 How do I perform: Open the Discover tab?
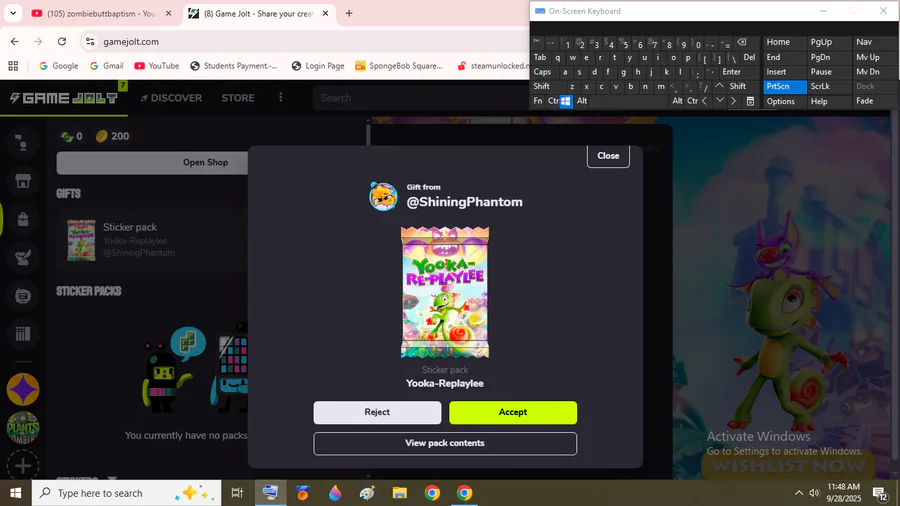pyautogui.click(x=172, y=98)
